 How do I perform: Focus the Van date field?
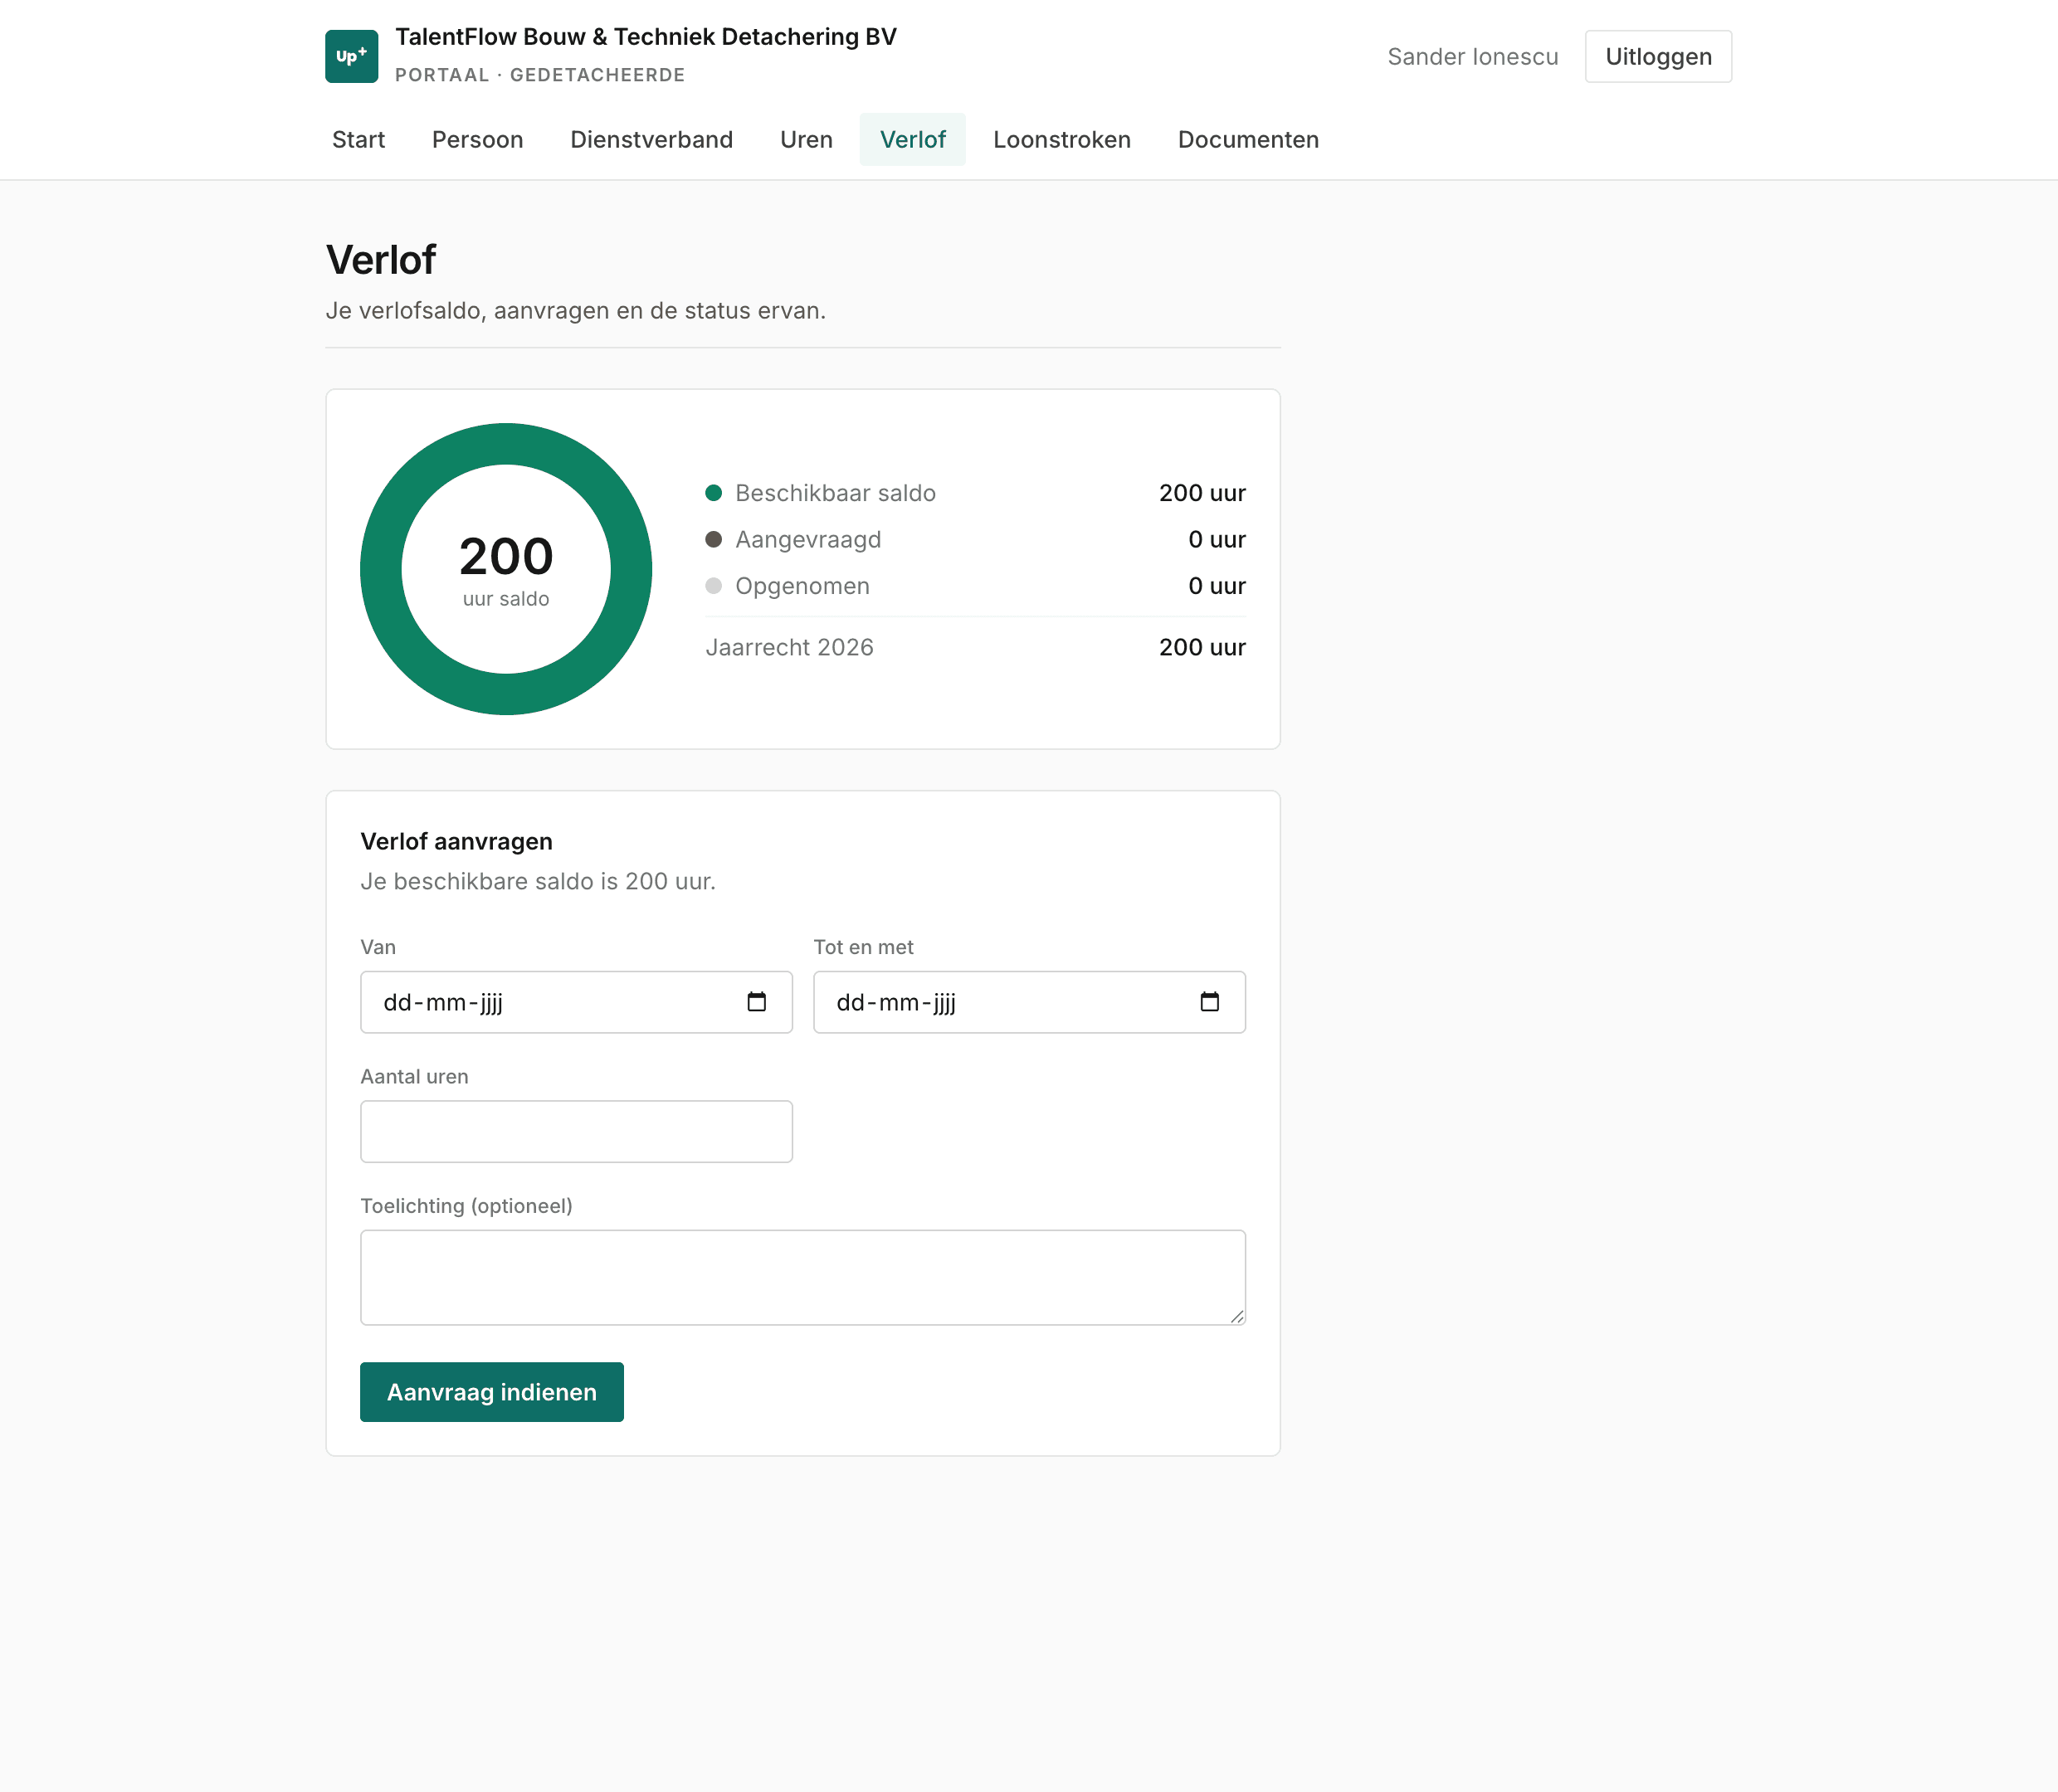coord(576,1002)
